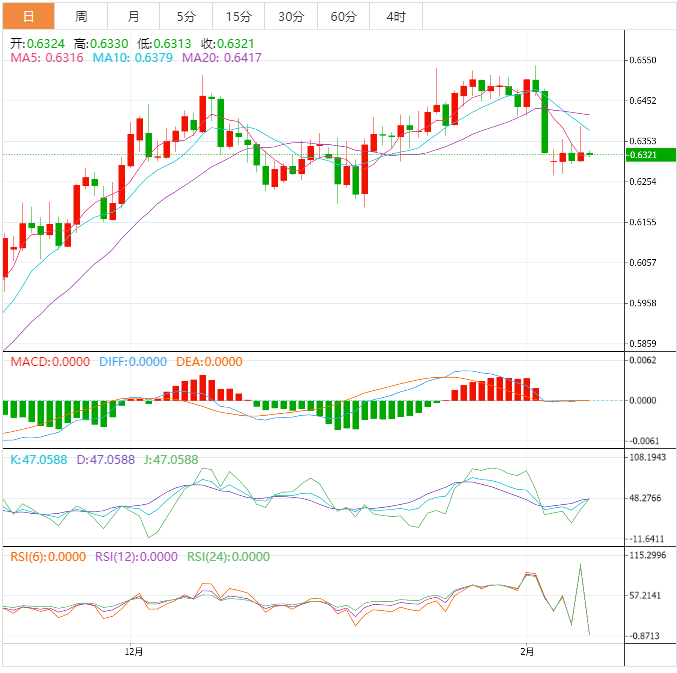677x673 pixels.
Task: Click the DEA value label
Action: coord(214,362)
